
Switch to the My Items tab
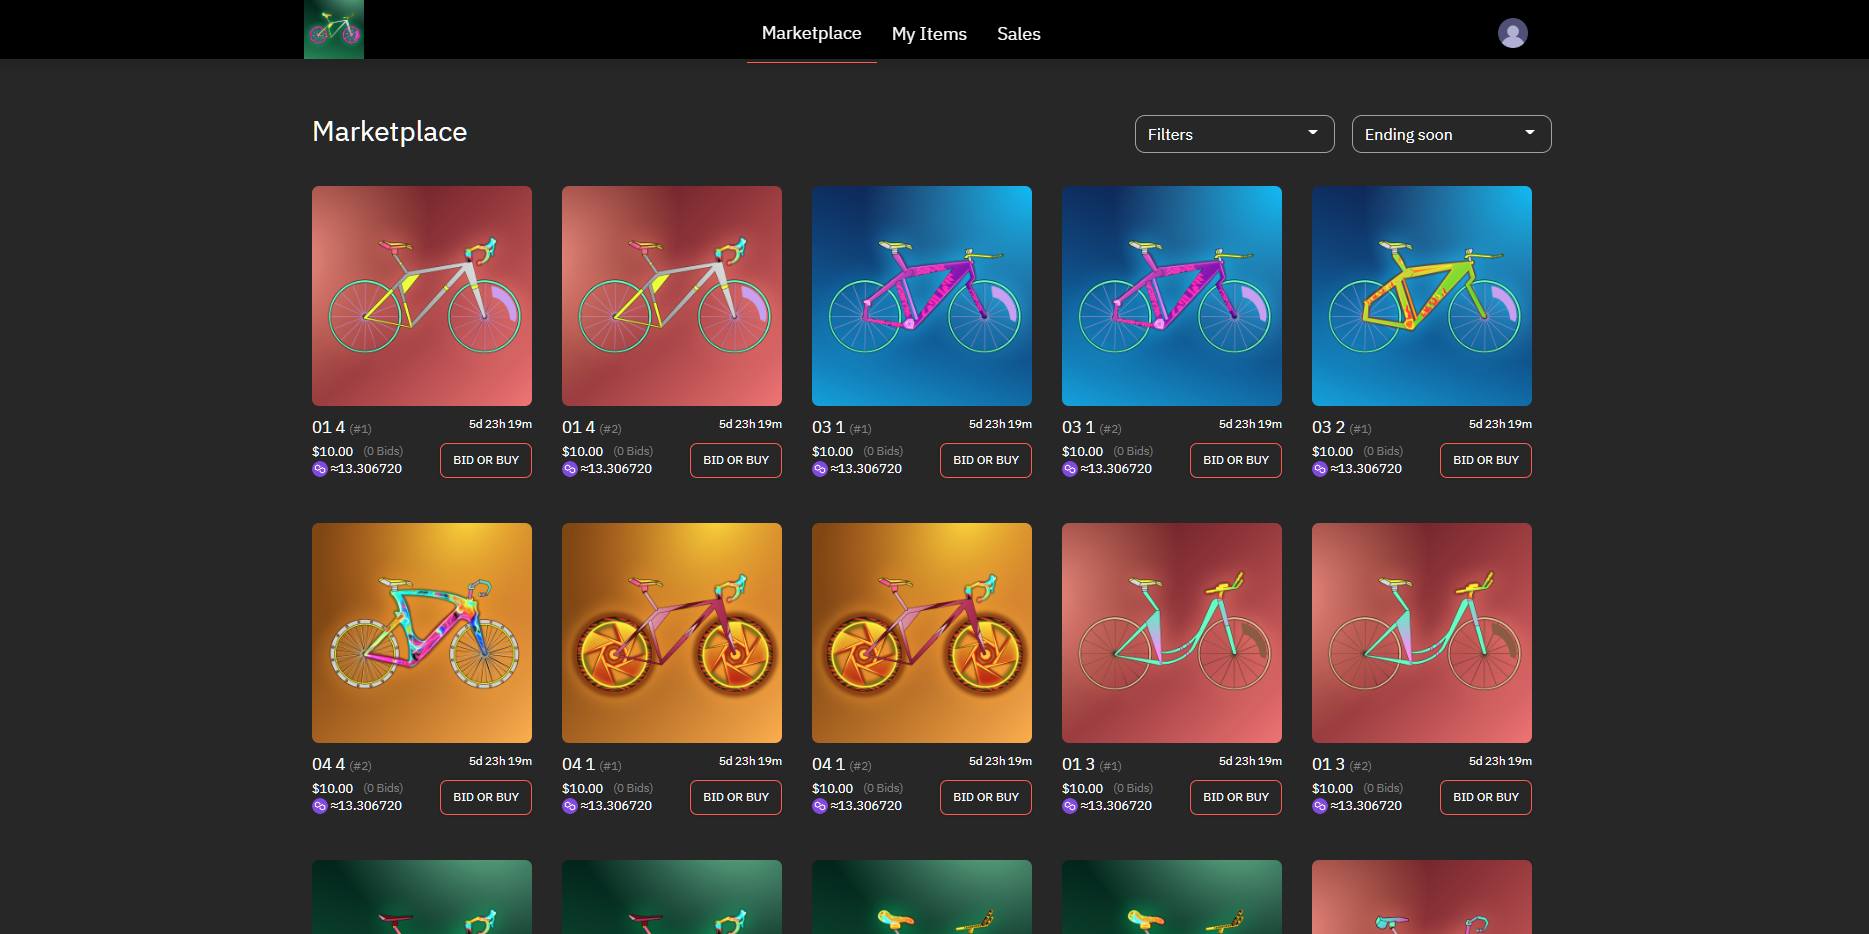pyautogui.click(x=929, y=34)
